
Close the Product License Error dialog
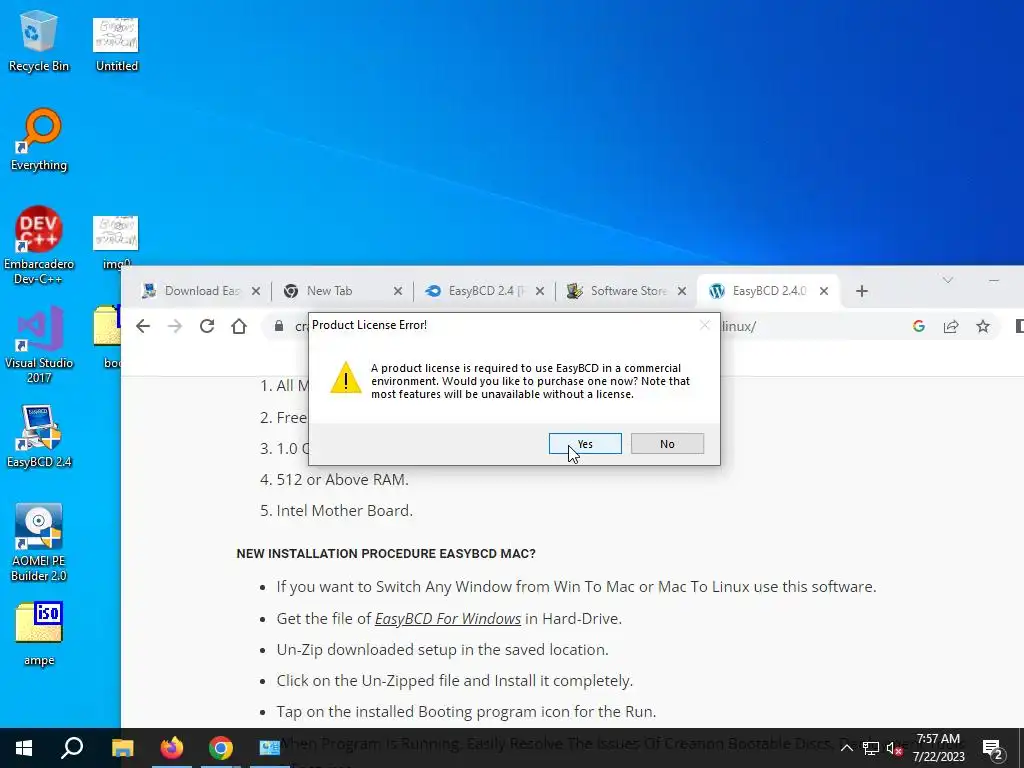[x=704, y=325]
